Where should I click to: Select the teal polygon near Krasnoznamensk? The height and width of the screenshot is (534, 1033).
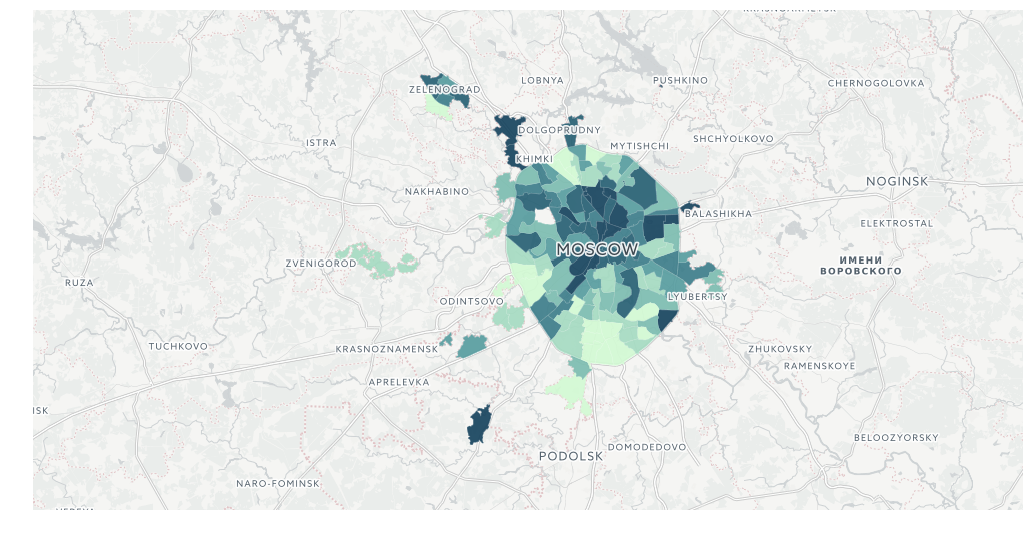coord(472,346)
